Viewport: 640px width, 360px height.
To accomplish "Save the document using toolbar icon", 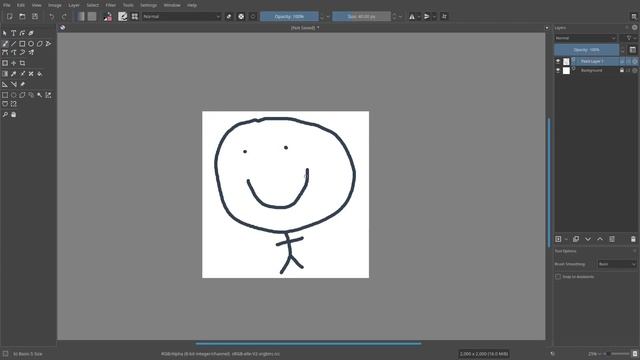I will coord(35,16).
